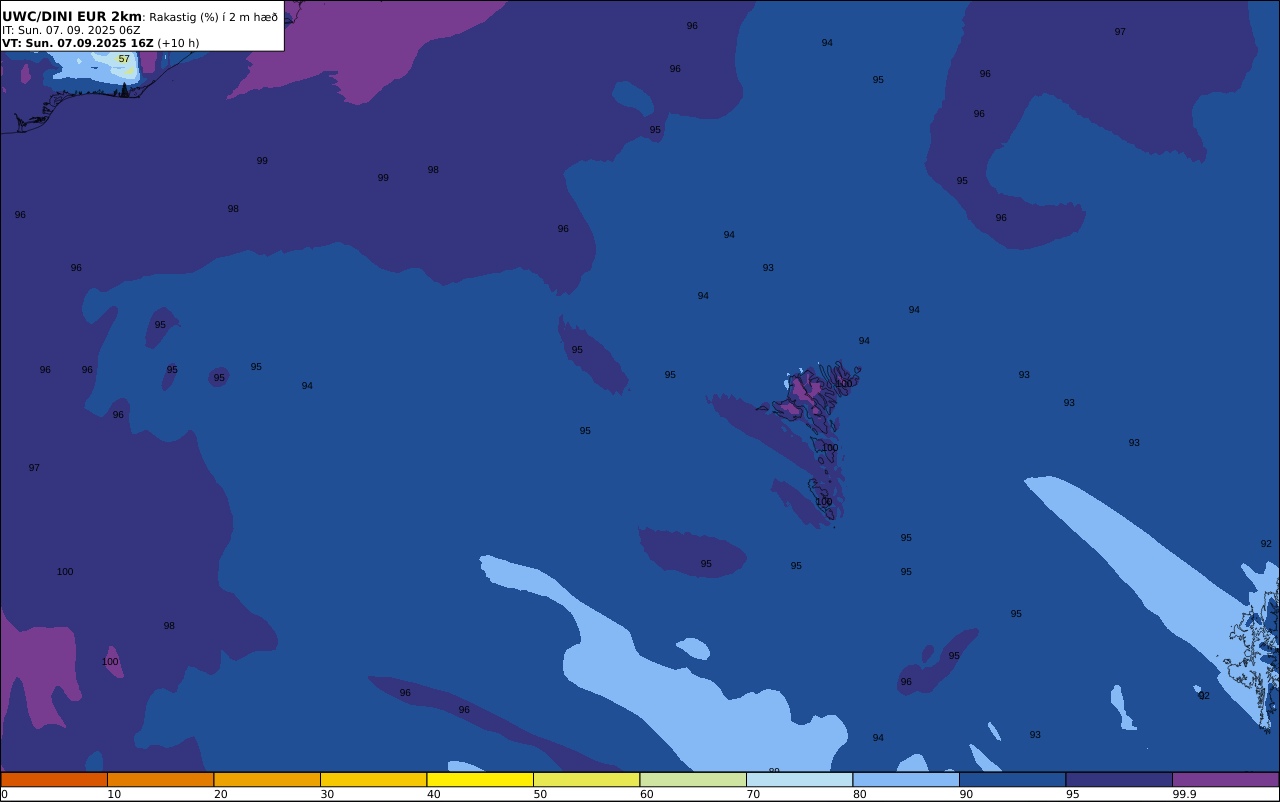This screenshot has width=1280, height=802.
Task: Click the "20" tick label on color scale
Action: [x=220, y=794]
